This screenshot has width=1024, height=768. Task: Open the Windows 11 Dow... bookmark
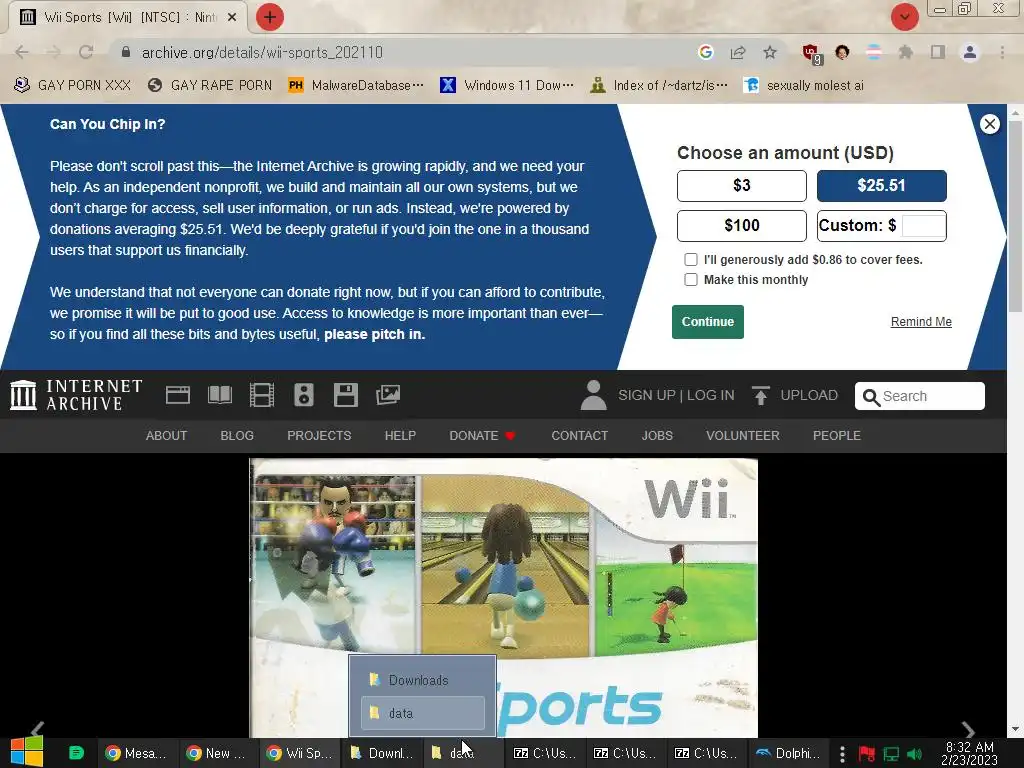click(x=507, y=86)
